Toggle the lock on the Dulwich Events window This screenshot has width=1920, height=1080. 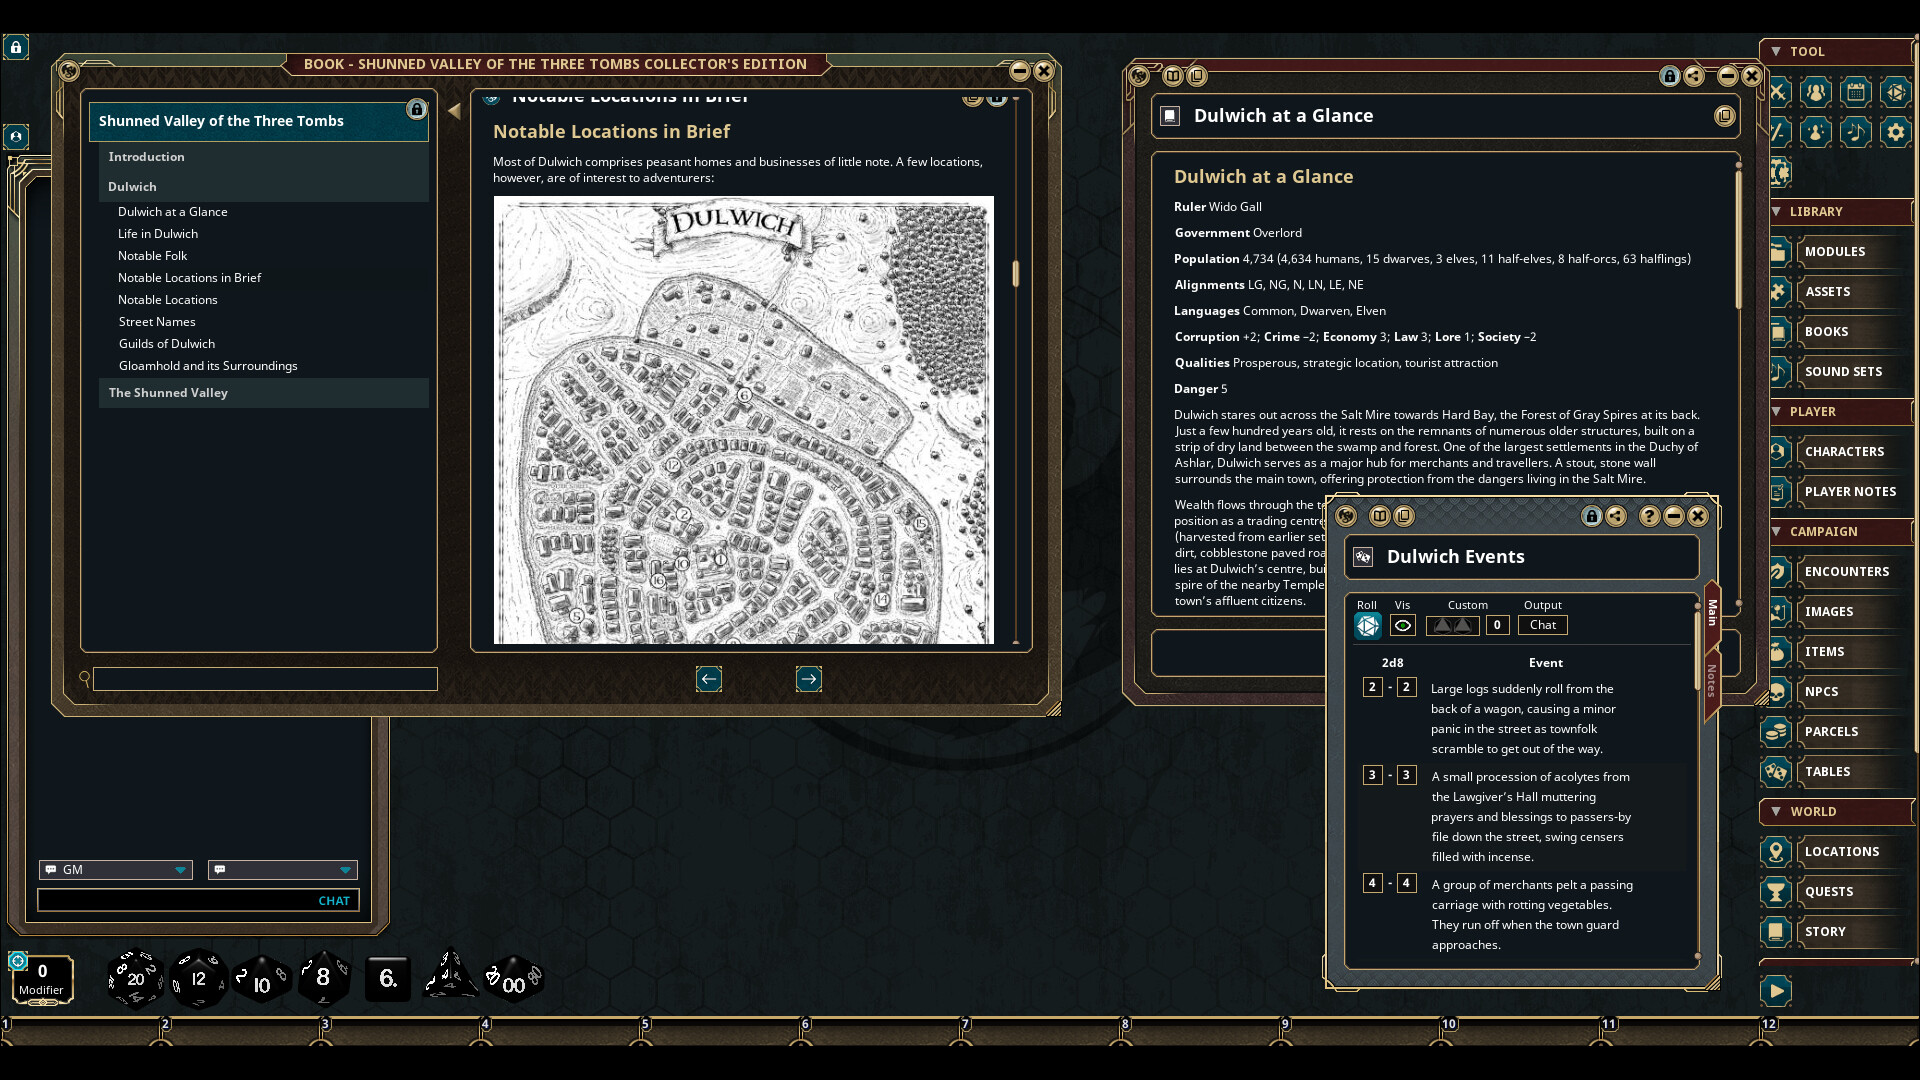click(1590, 516)
